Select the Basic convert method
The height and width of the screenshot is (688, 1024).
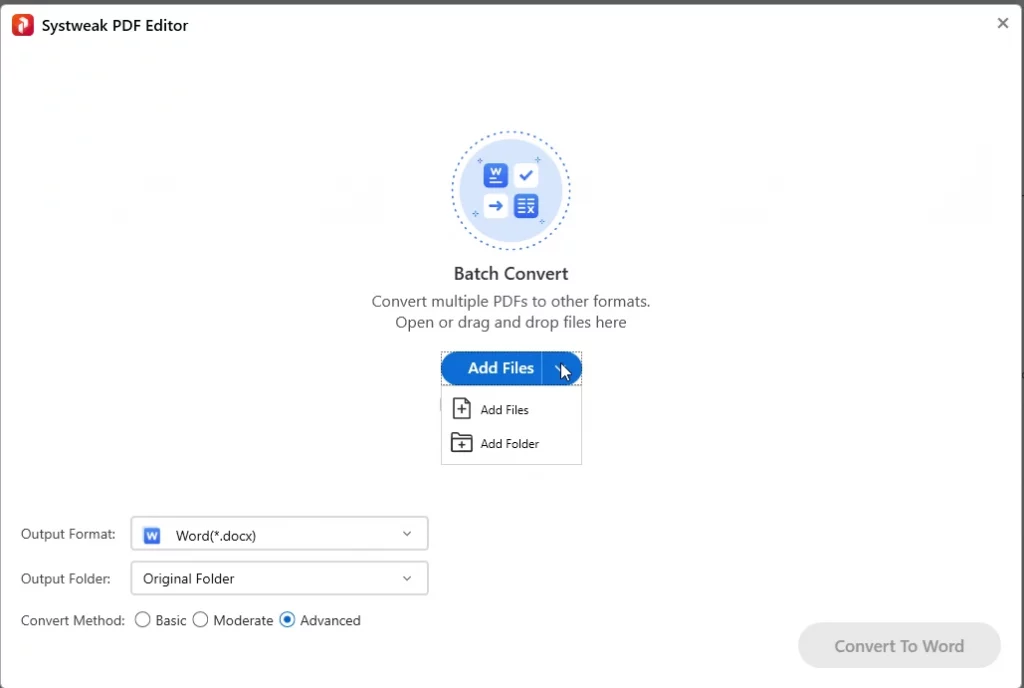142,620
